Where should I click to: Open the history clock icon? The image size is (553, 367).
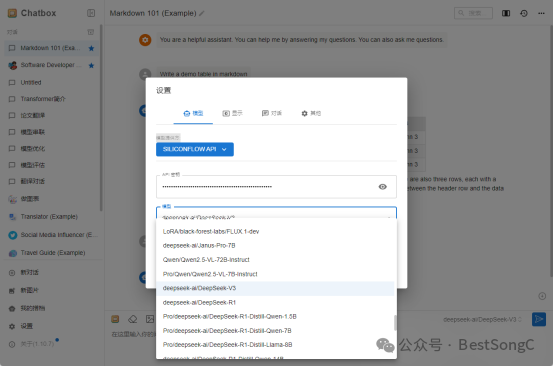tap(524, 13)
